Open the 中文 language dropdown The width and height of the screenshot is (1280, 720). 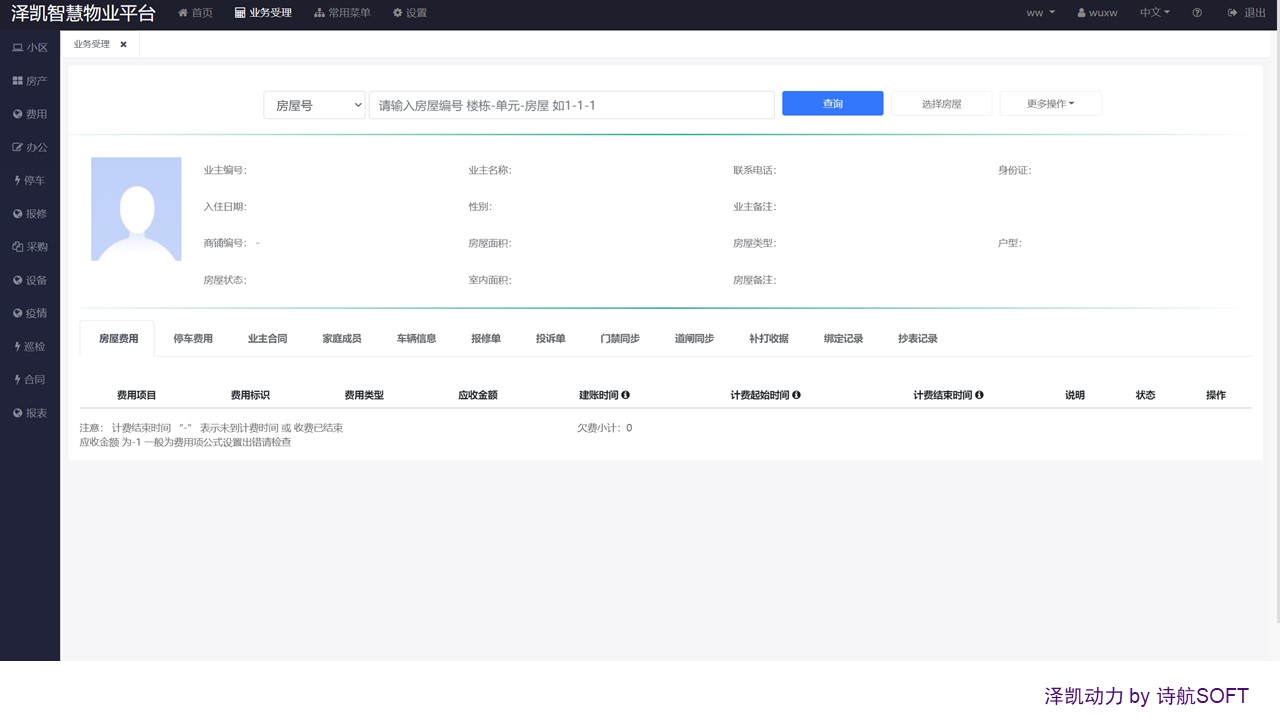point(1155,13)
